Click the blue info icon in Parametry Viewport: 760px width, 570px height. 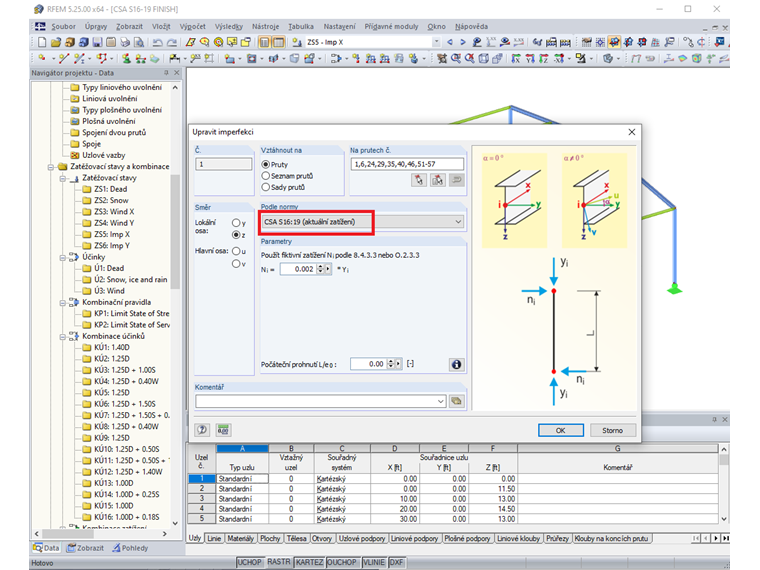pos(456,364)
